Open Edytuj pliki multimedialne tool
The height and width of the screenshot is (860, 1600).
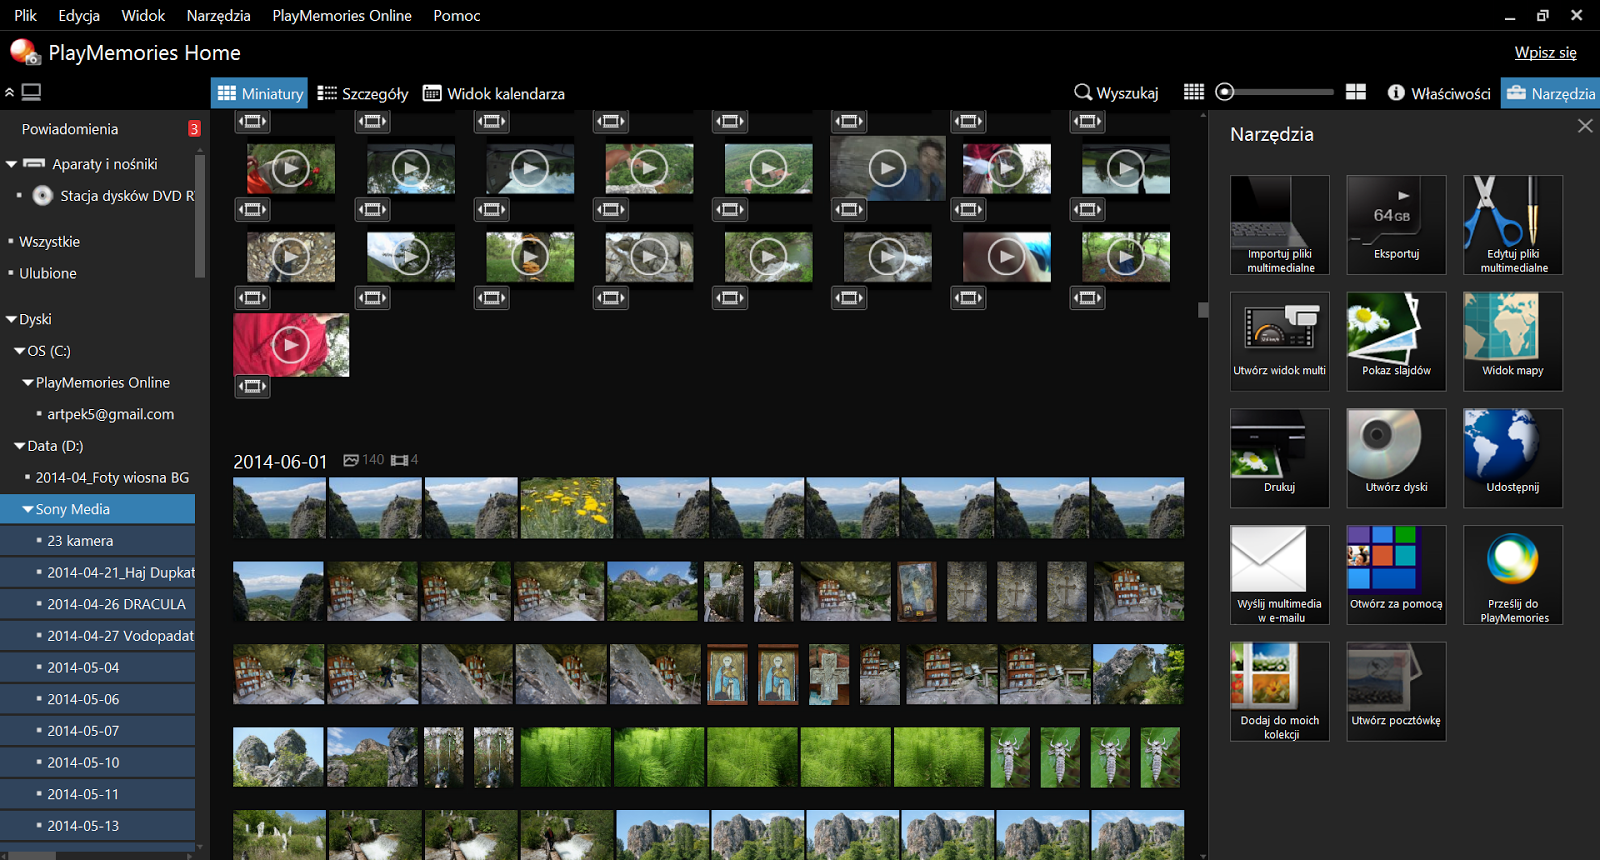click(x=1513, y=225)
